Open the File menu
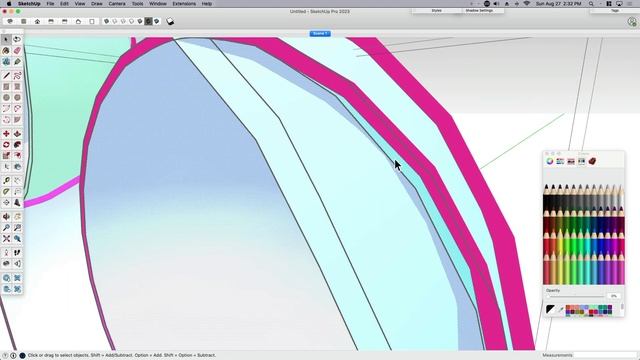Image resolution: width=640 pixels, height=360 pixels. click(x=50, y=4)
